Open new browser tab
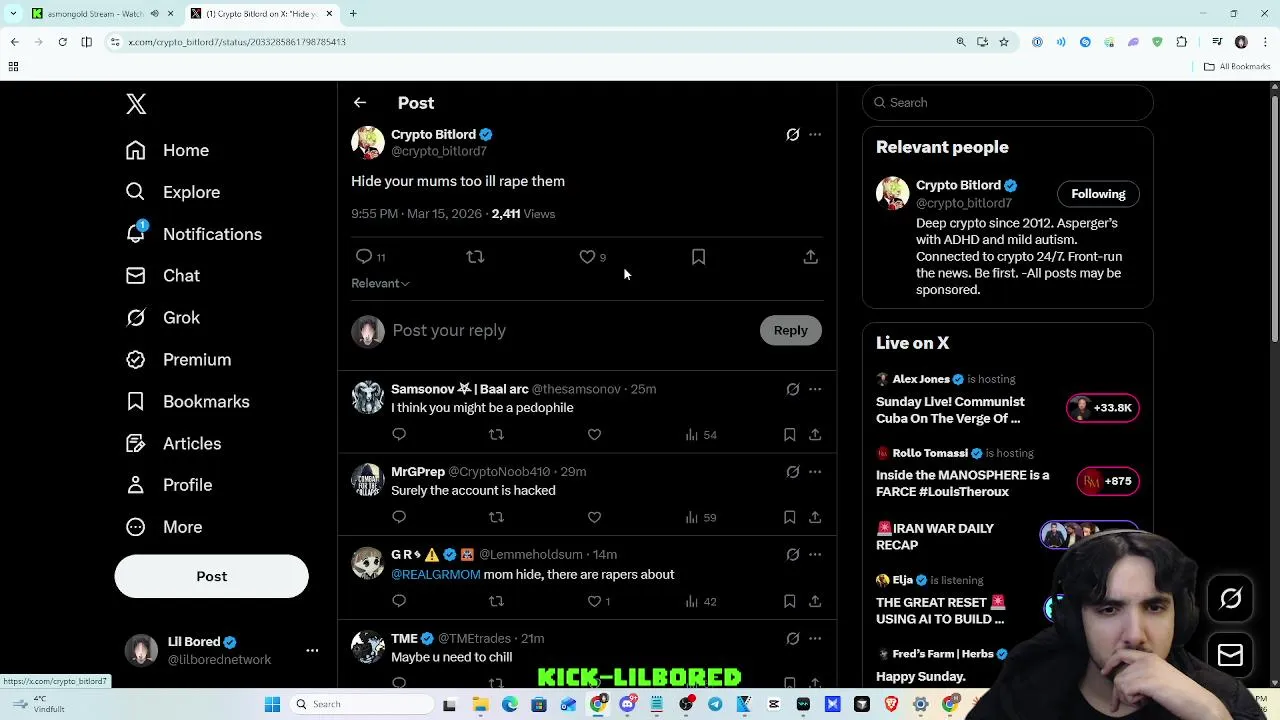1280x720 pixels. [x=353, y=14]
